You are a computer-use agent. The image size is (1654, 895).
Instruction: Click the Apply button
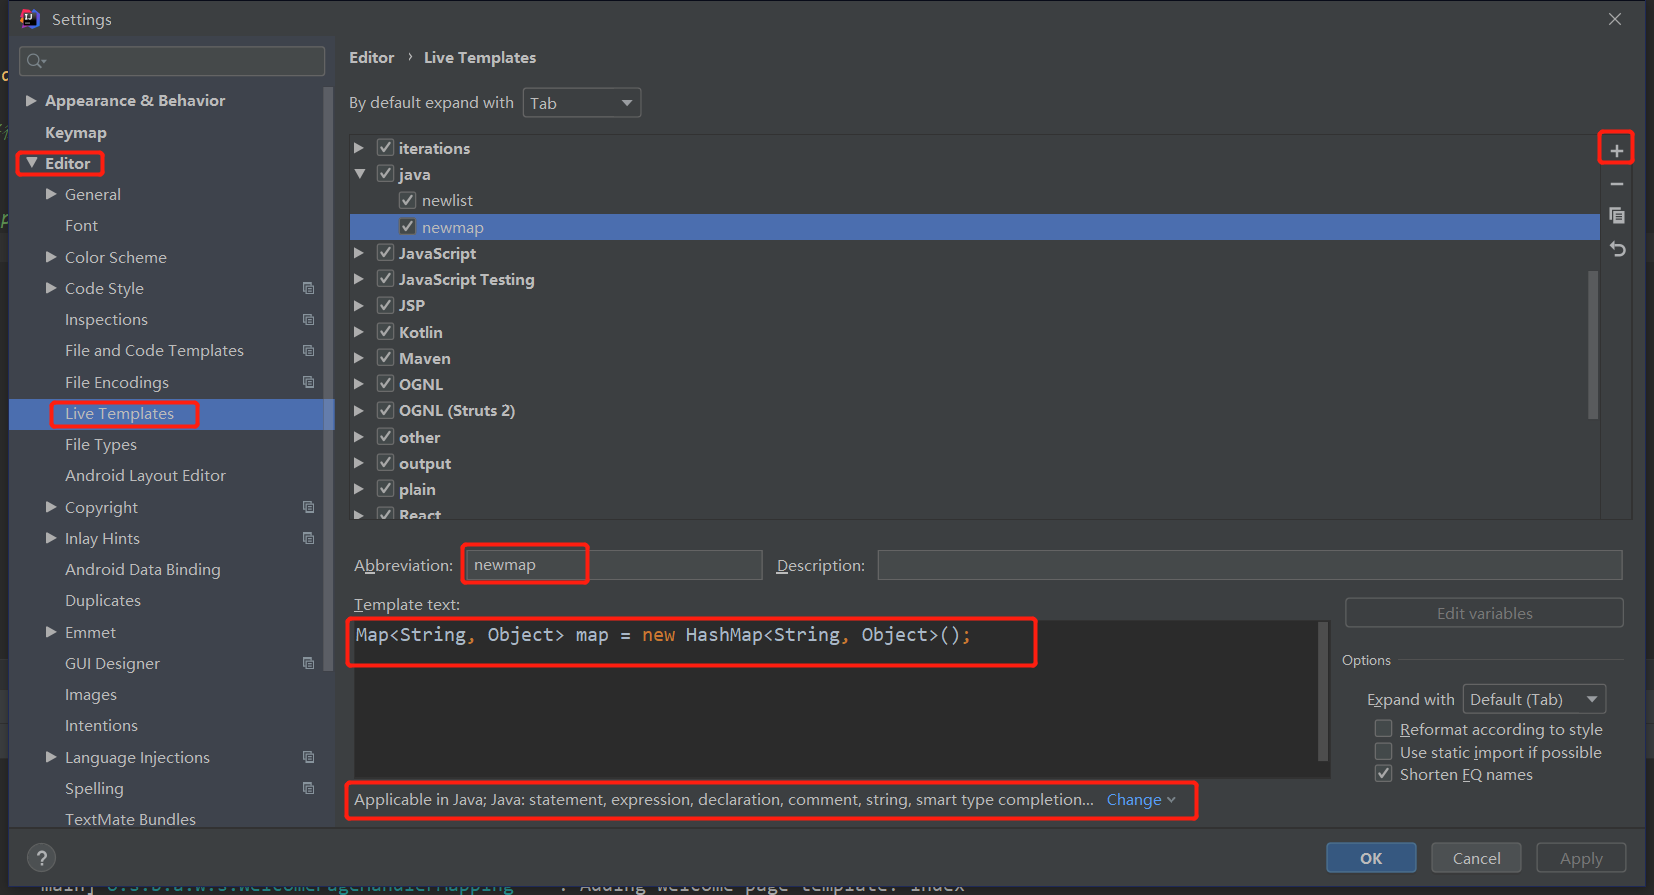(x=1581, y=858)
